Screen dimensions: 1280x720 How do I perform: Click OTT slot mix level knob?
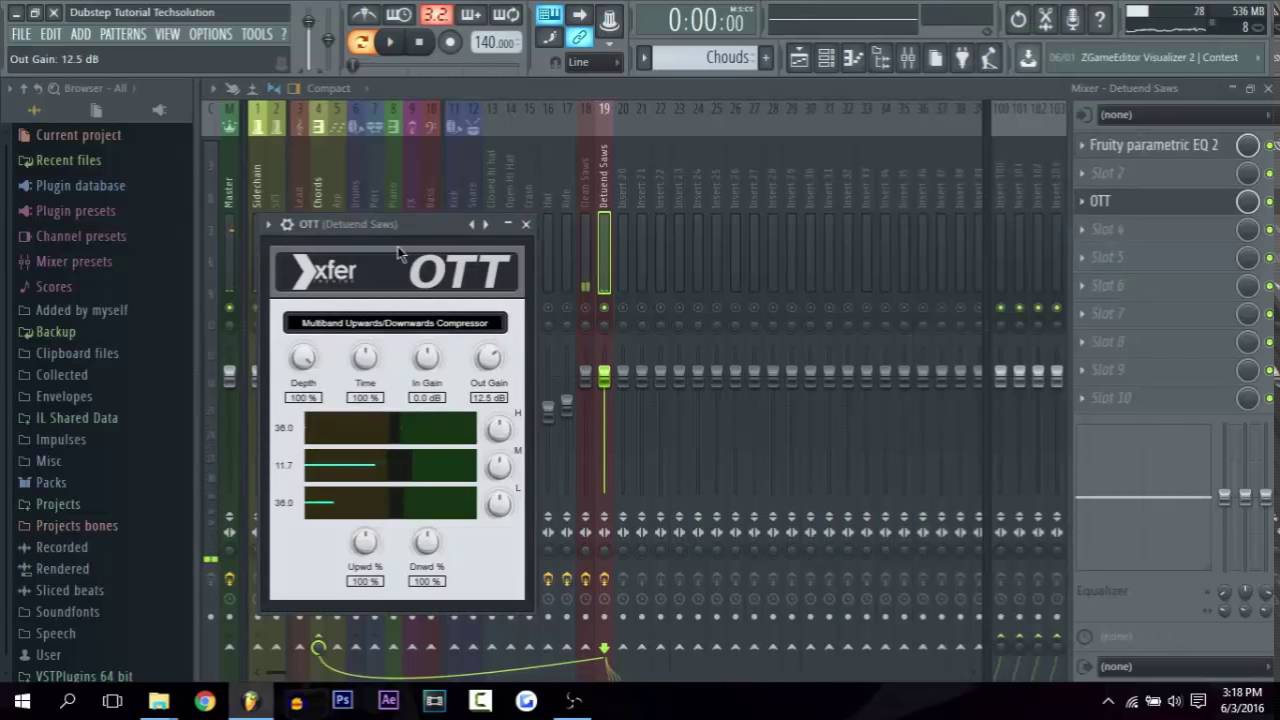pos(1248,201)
